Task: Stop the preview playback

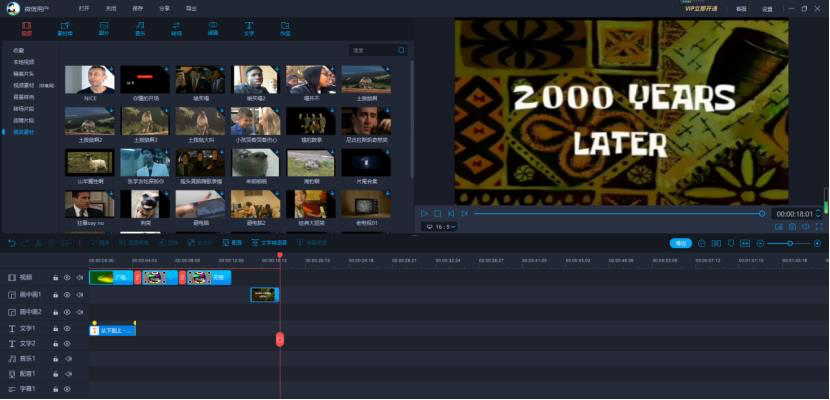Action: coord(438,213)
